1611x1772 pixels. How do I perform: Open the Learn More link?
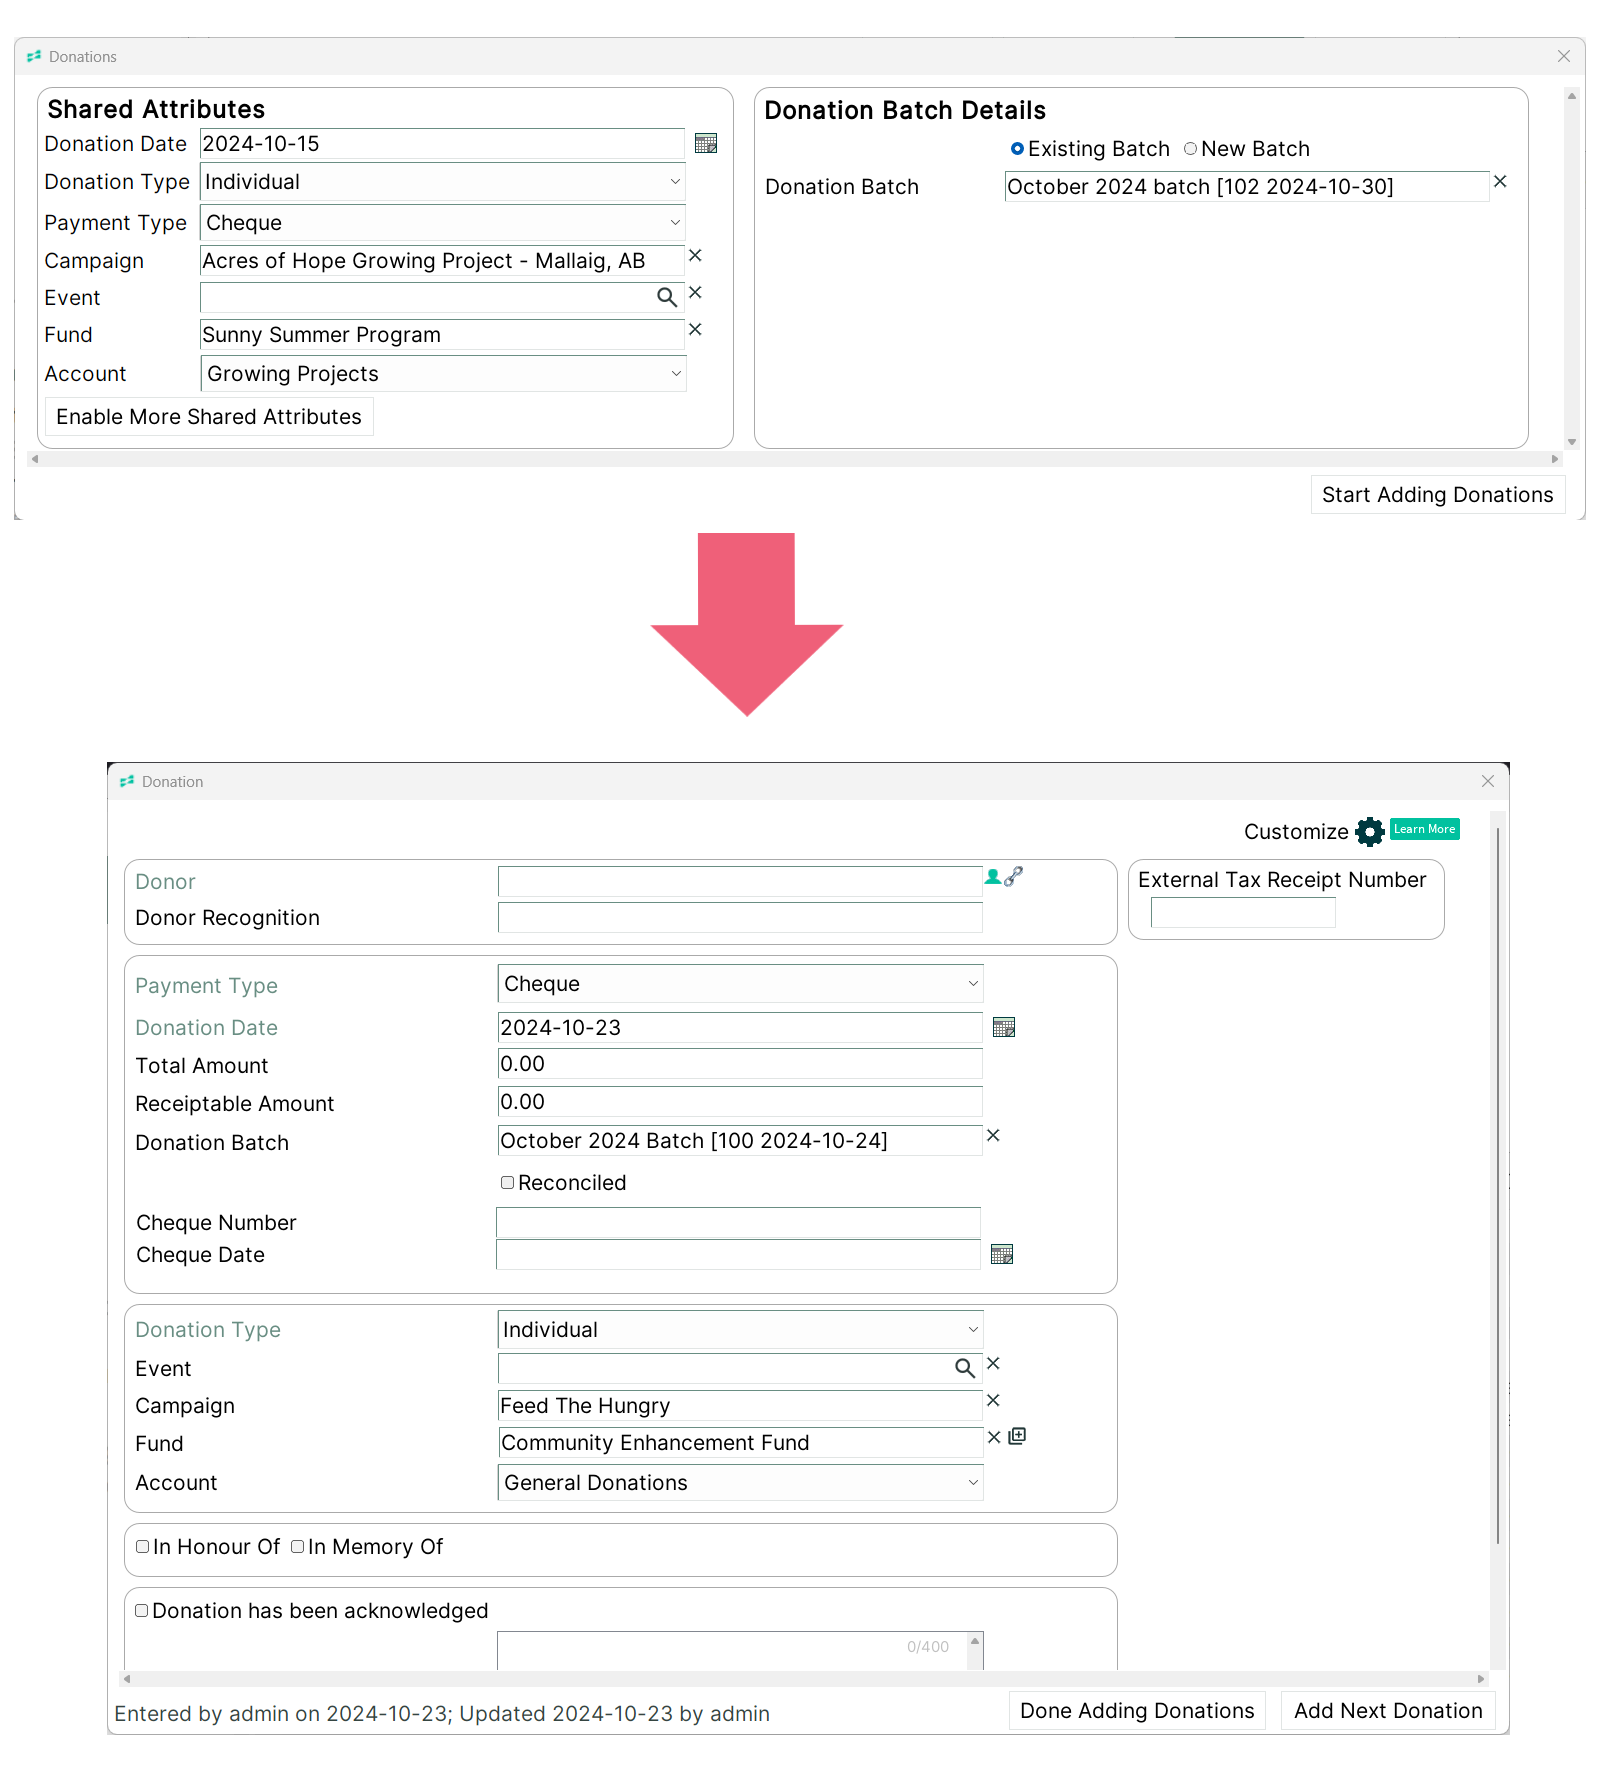tap(1425, 829)
